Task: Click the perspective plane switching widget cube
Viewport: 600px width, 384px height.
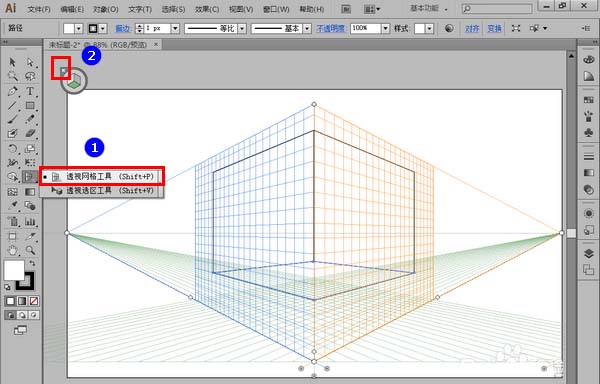Action: pos(74,81)
